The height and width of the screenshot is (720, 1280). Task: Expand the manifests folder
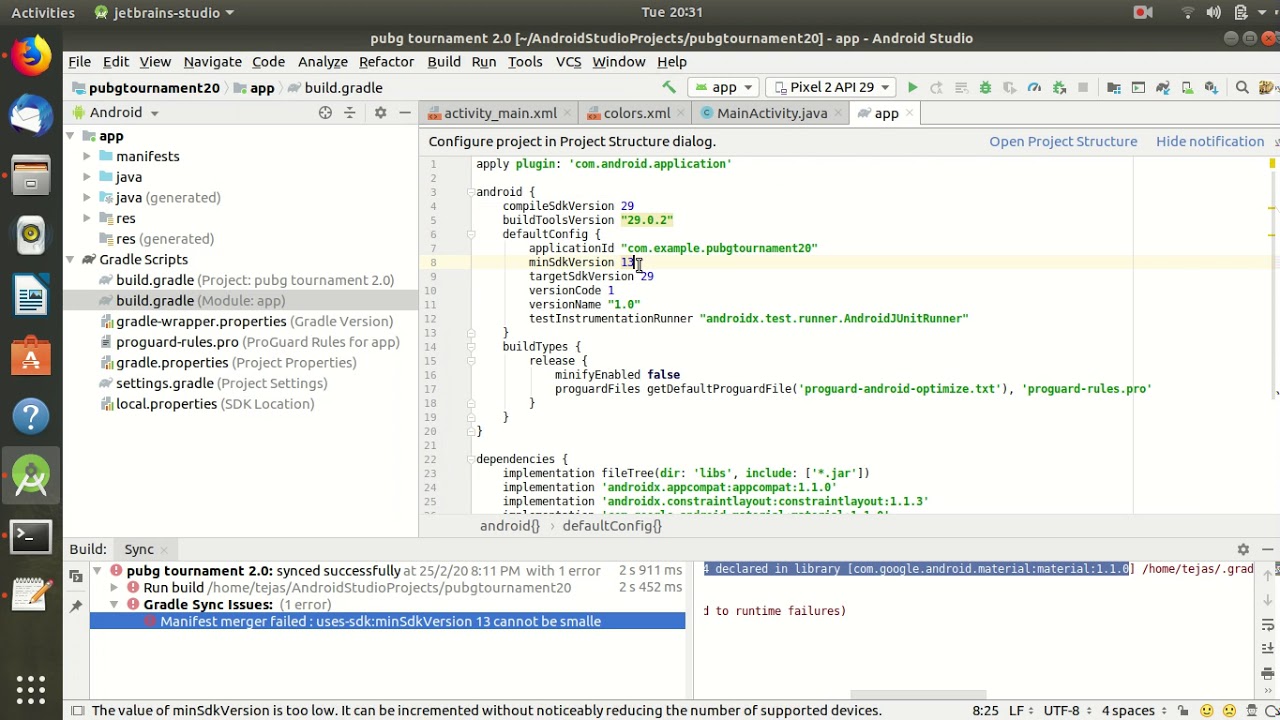point(87,157)
